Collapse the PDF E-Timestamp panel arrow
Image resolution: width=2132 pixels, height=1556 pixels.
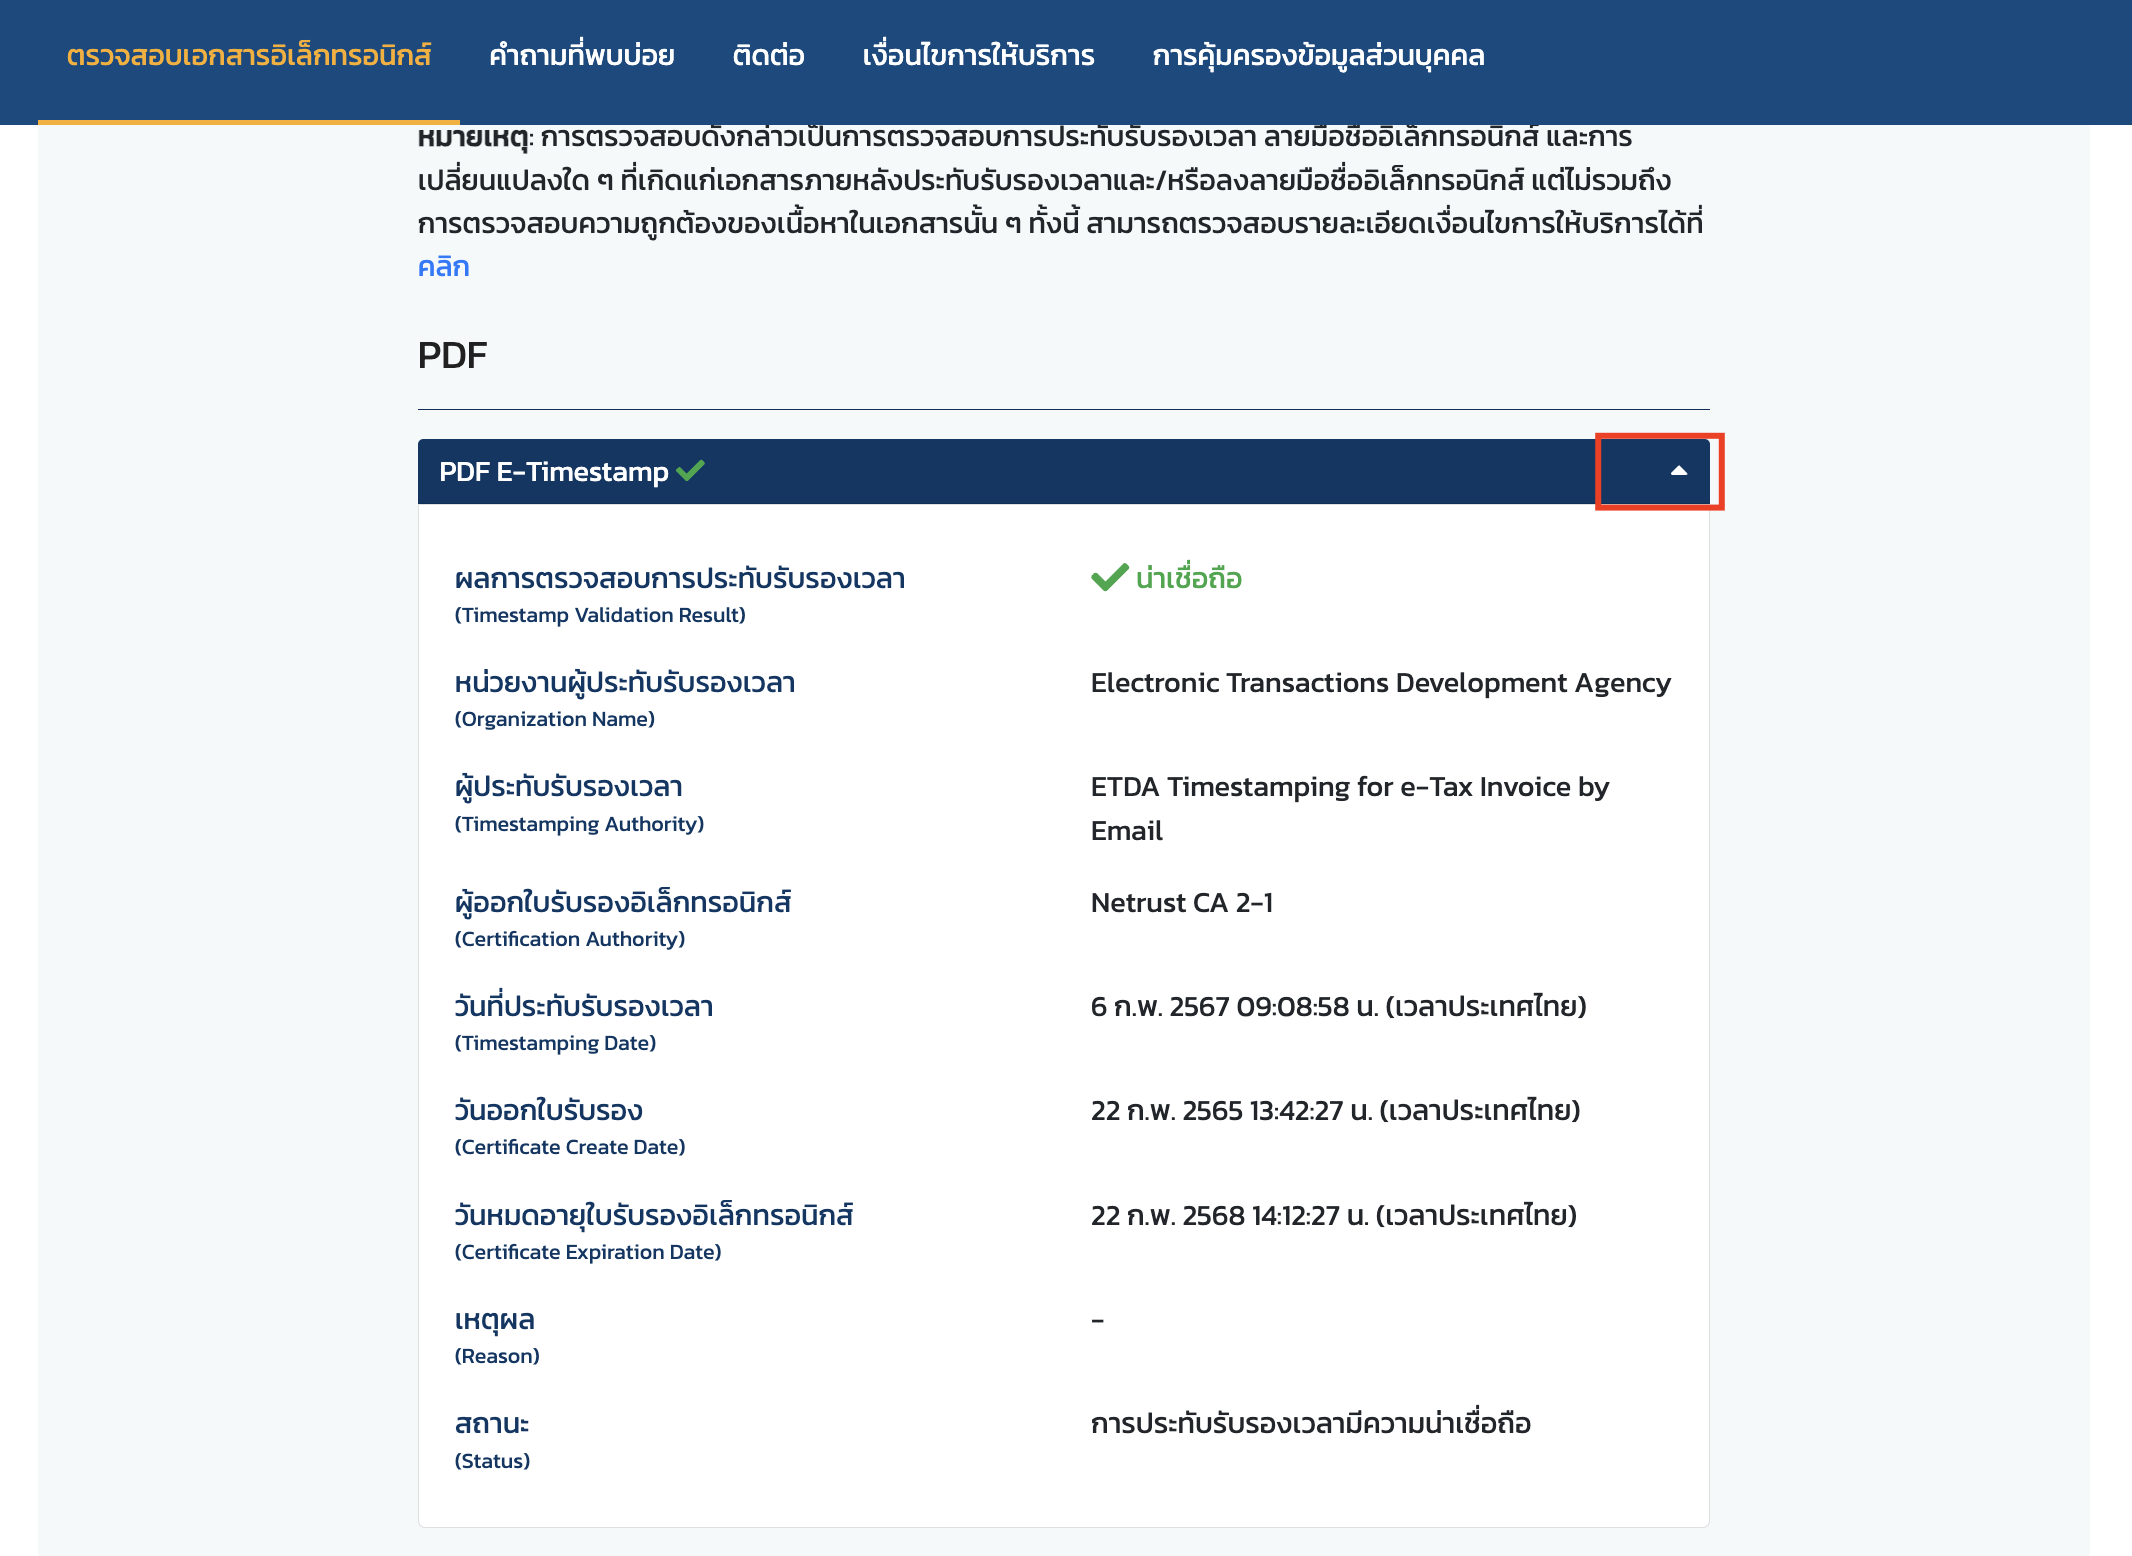[1678, 471]
